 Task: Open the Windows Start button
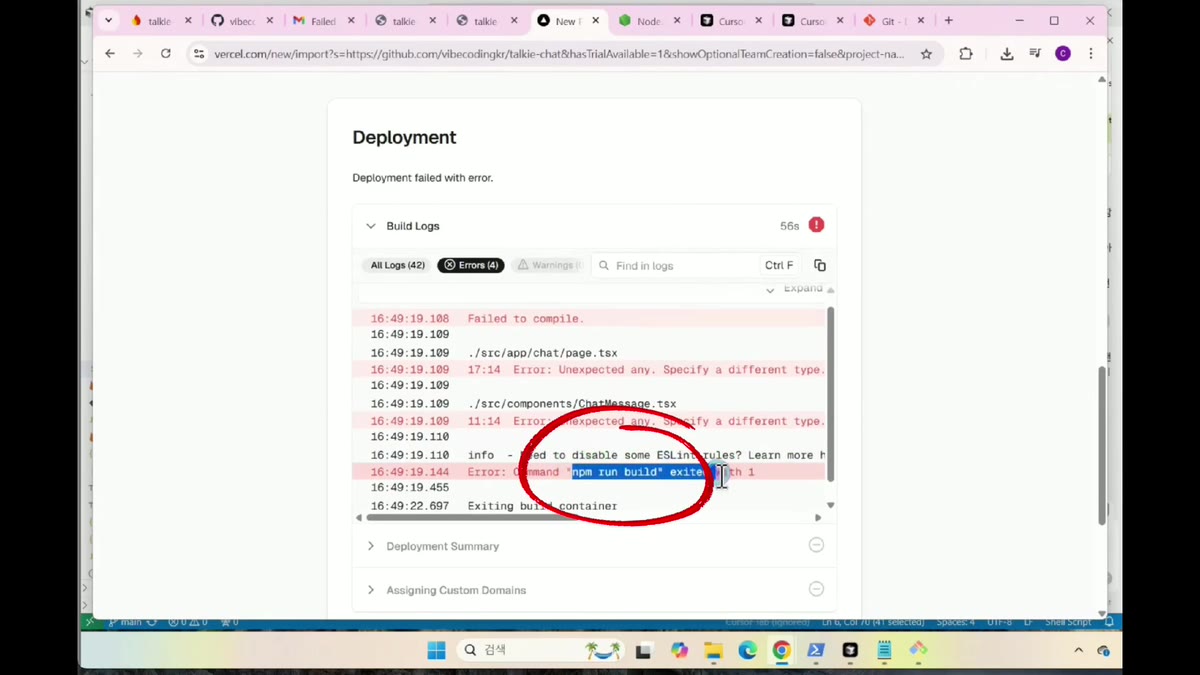pyautogui.click(x=436, y=651)
